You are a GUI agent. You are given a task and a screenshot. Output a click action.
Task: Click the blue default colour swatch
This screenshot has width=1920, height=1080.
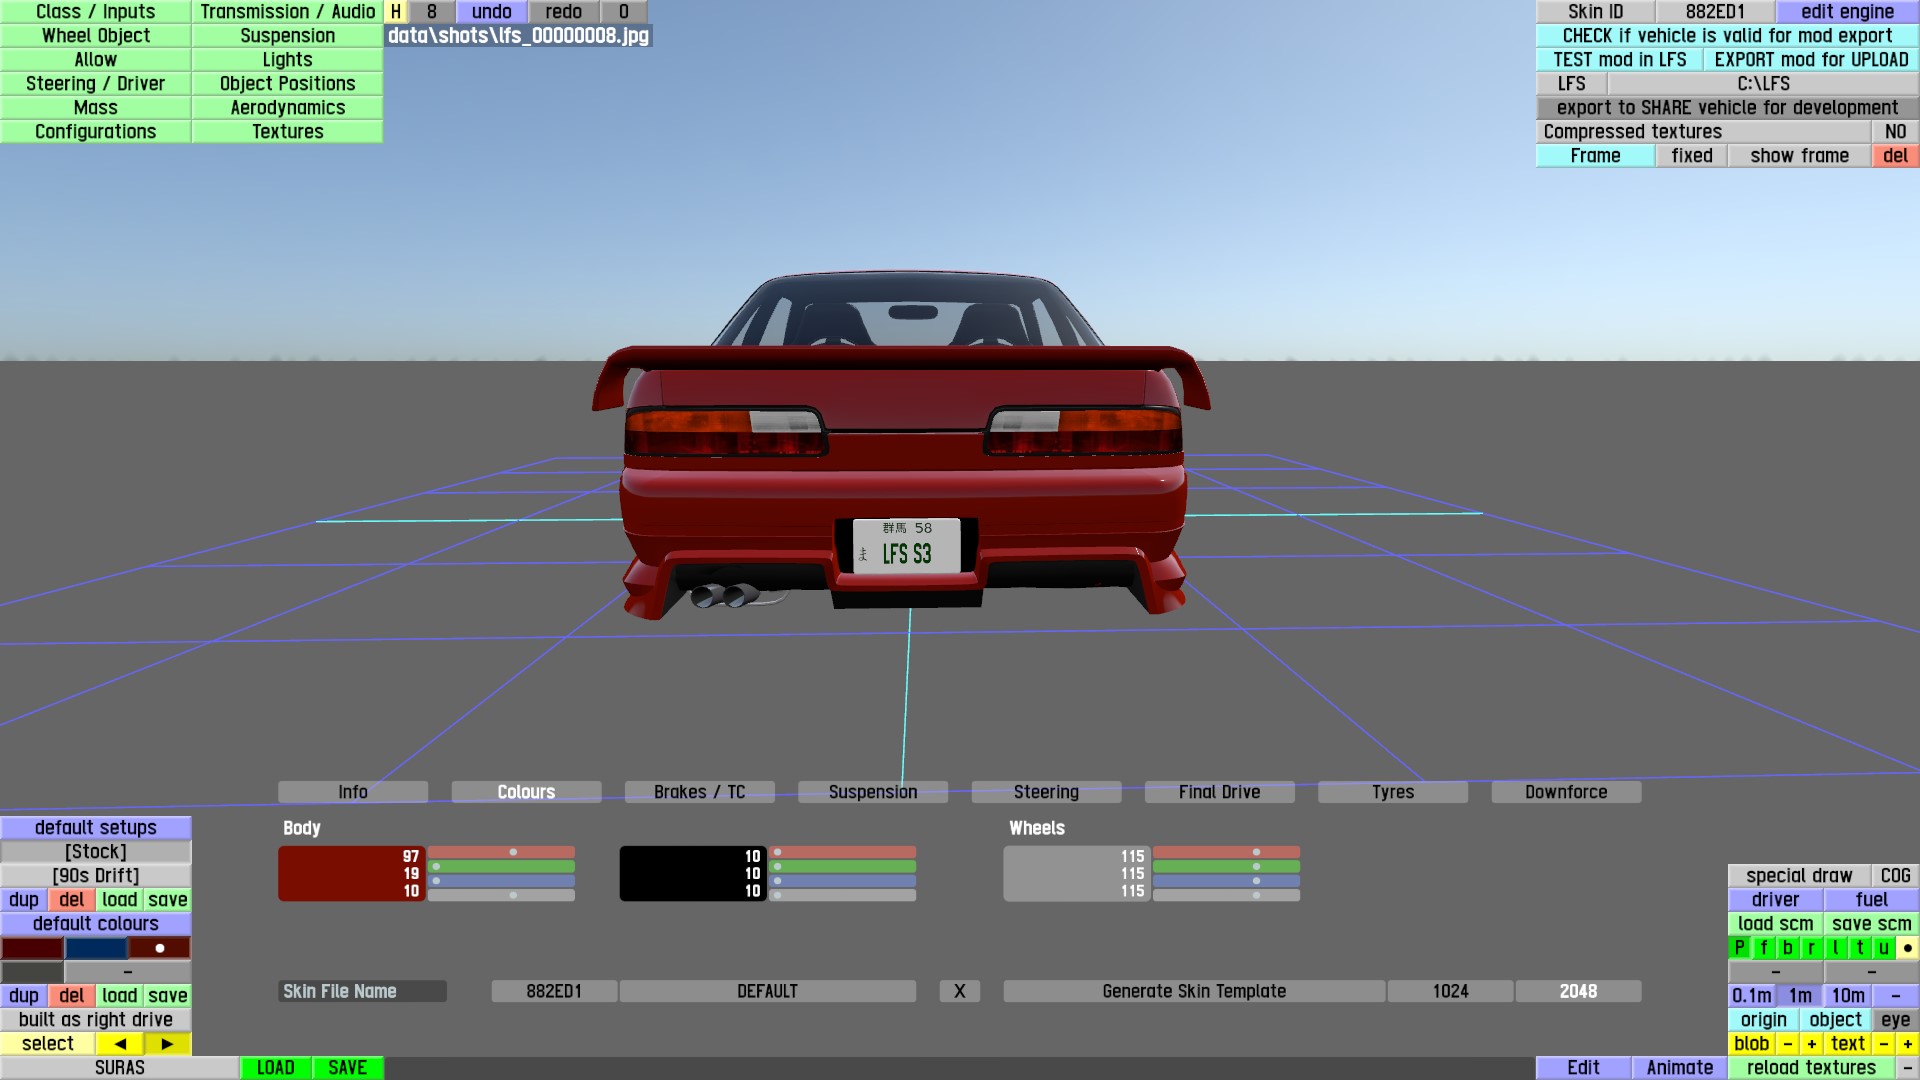(x=96, y=948)
